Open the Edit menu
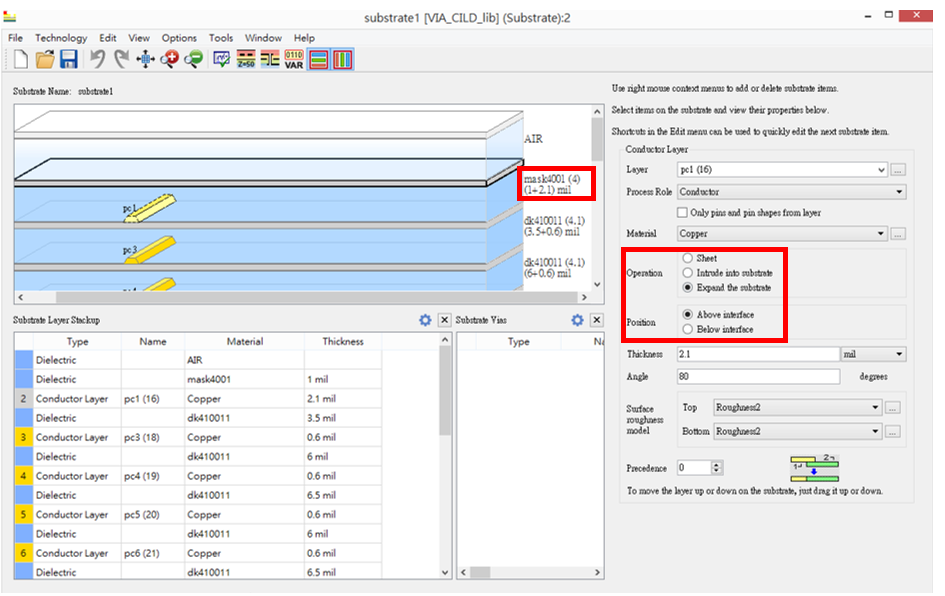The width and height of the screenshot is (945, 596). point(108,37)
